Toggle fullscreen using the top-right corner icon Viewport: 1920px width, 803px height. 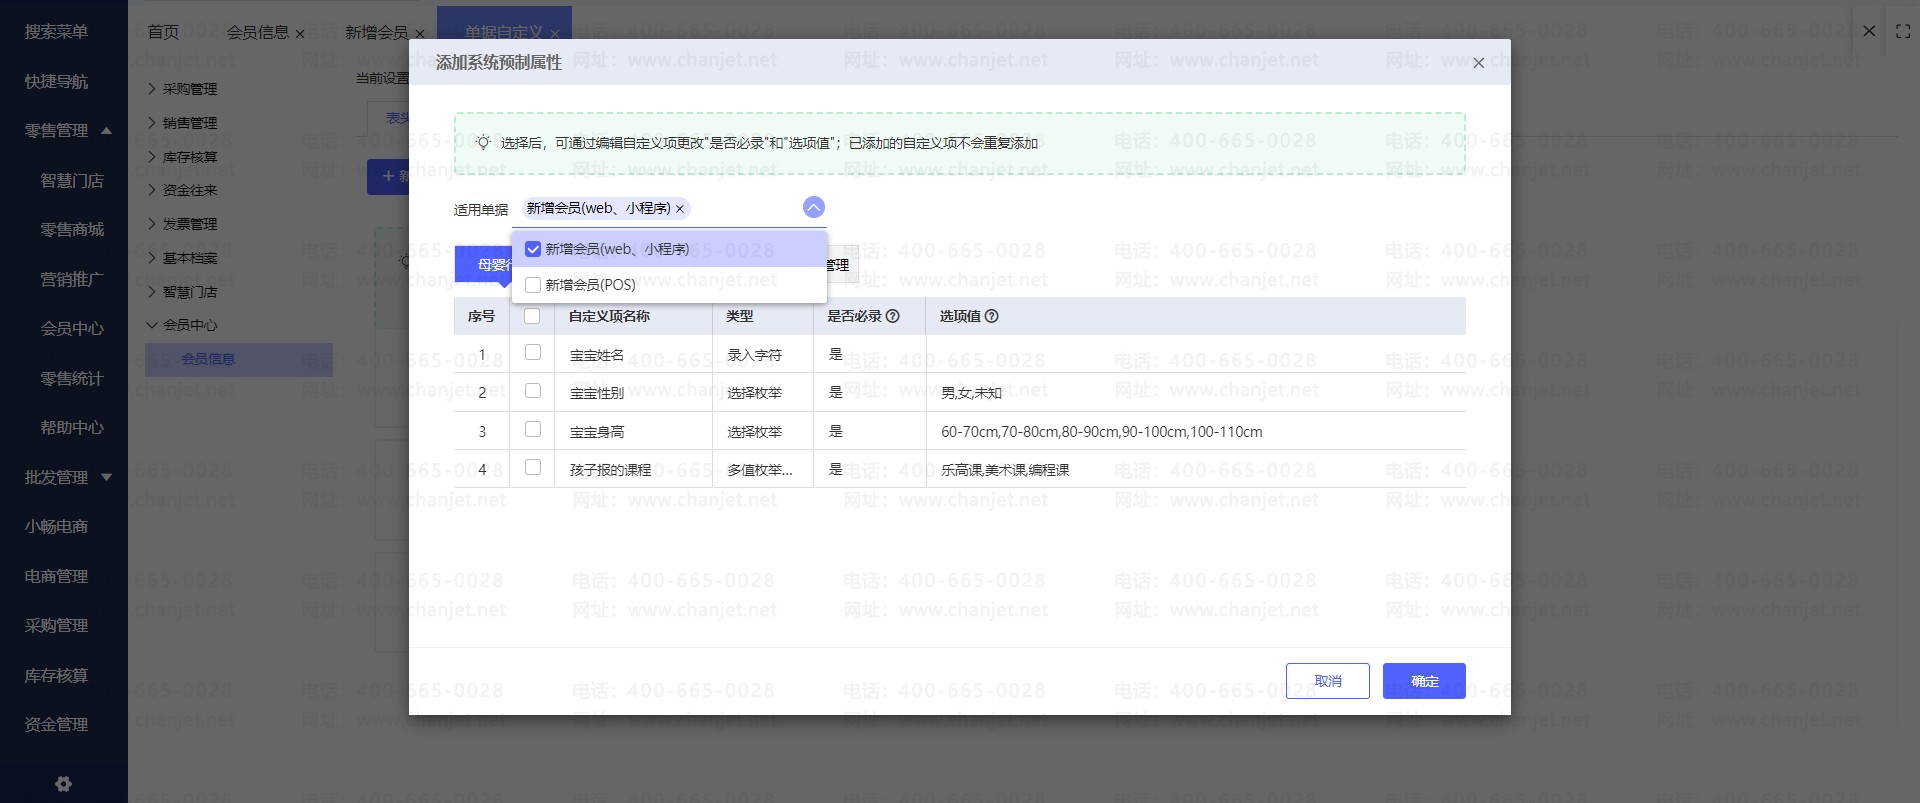pyautogui.click(x=1903, y=31)
